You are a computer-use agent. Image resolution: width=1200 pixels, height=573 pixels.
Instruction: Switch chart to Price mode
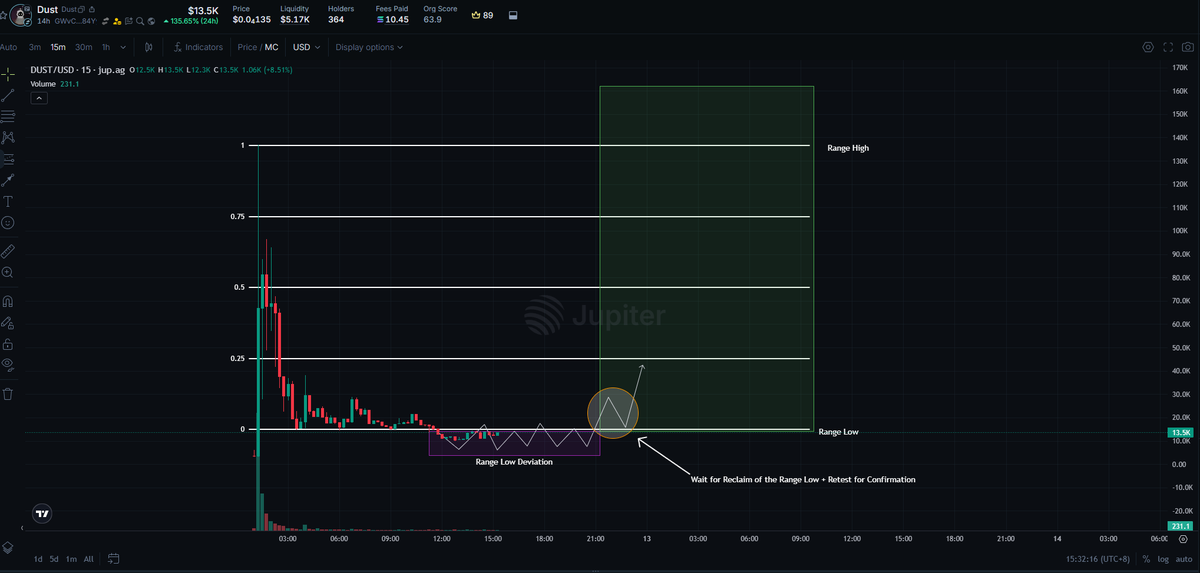pos(246,47)
